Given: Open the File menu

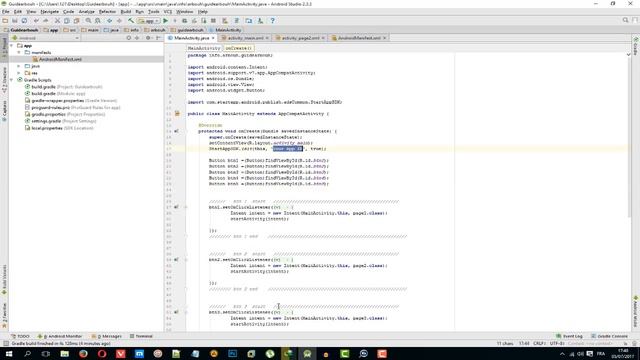Looking at the screenshot, I should 5,12.
